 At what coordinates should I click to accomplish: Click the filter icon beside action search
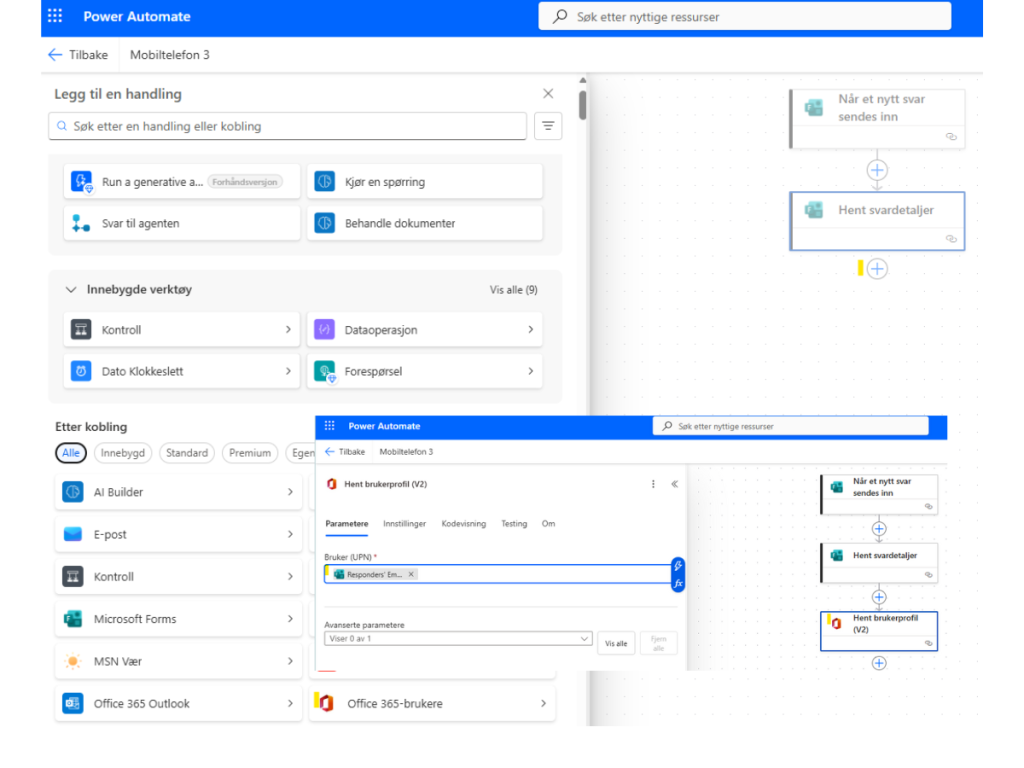548,126
